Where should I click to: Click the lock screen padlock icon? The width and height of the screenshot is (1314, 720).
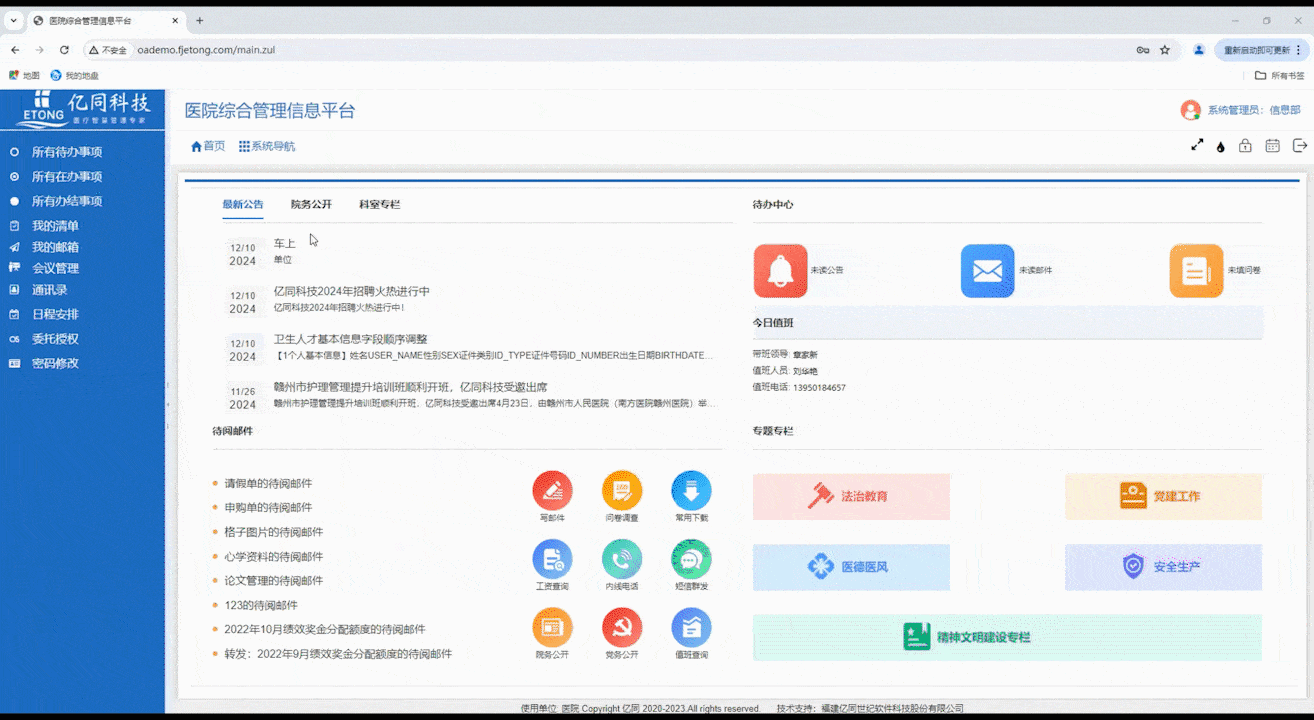tap(1245, 146)
